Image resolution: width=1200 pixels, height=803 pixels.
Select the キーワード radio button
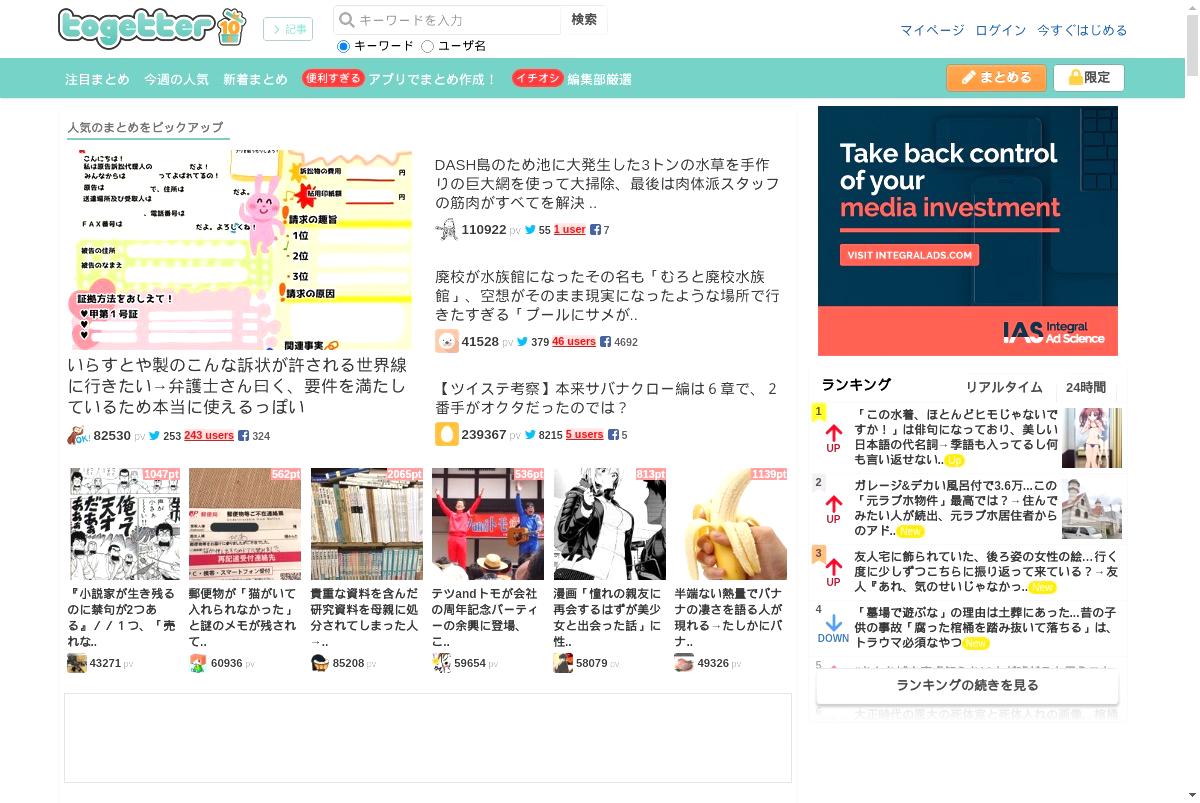343,46
